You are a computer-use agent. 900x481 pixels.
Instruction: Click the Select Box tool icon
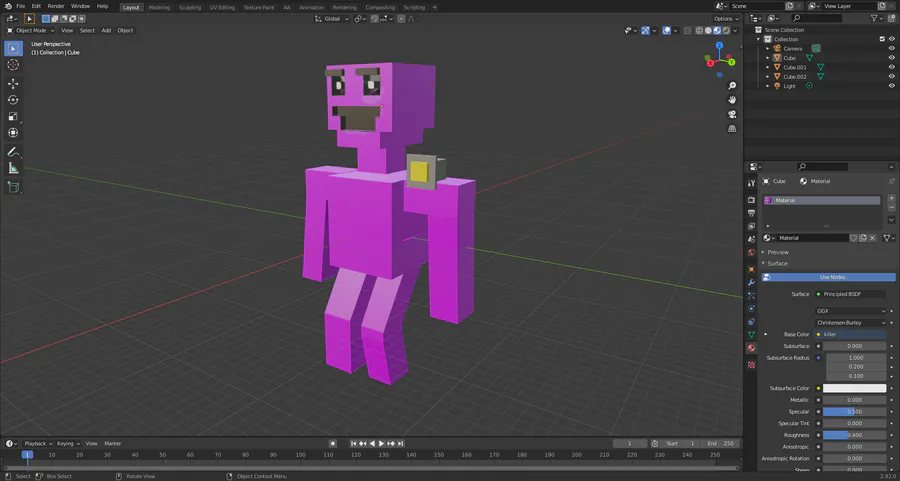pos(13,48)
